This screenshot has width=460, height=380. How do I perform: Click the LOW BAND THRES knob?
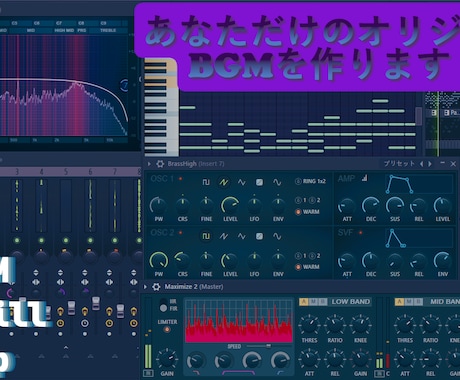tap(309, 324)
